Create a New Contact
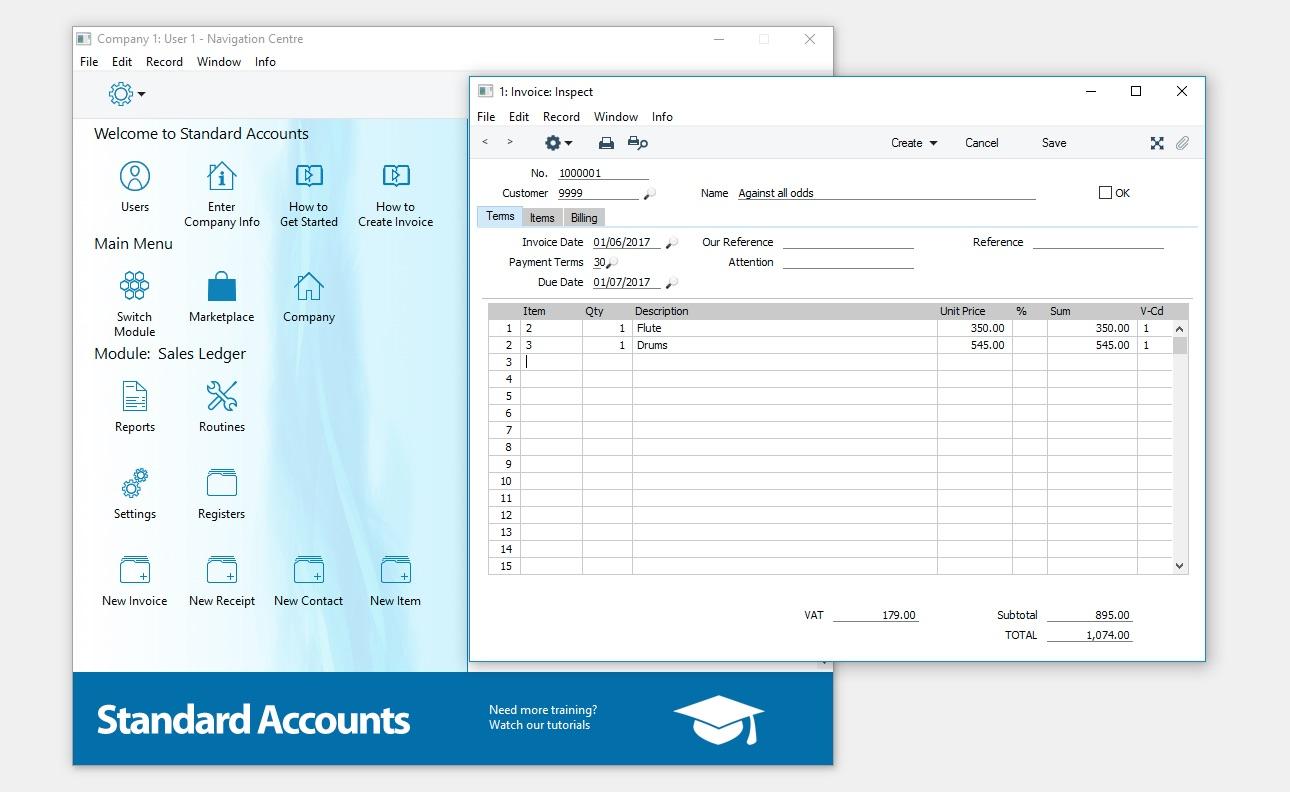The image size is (1290, 792). (x=309, y=571)
